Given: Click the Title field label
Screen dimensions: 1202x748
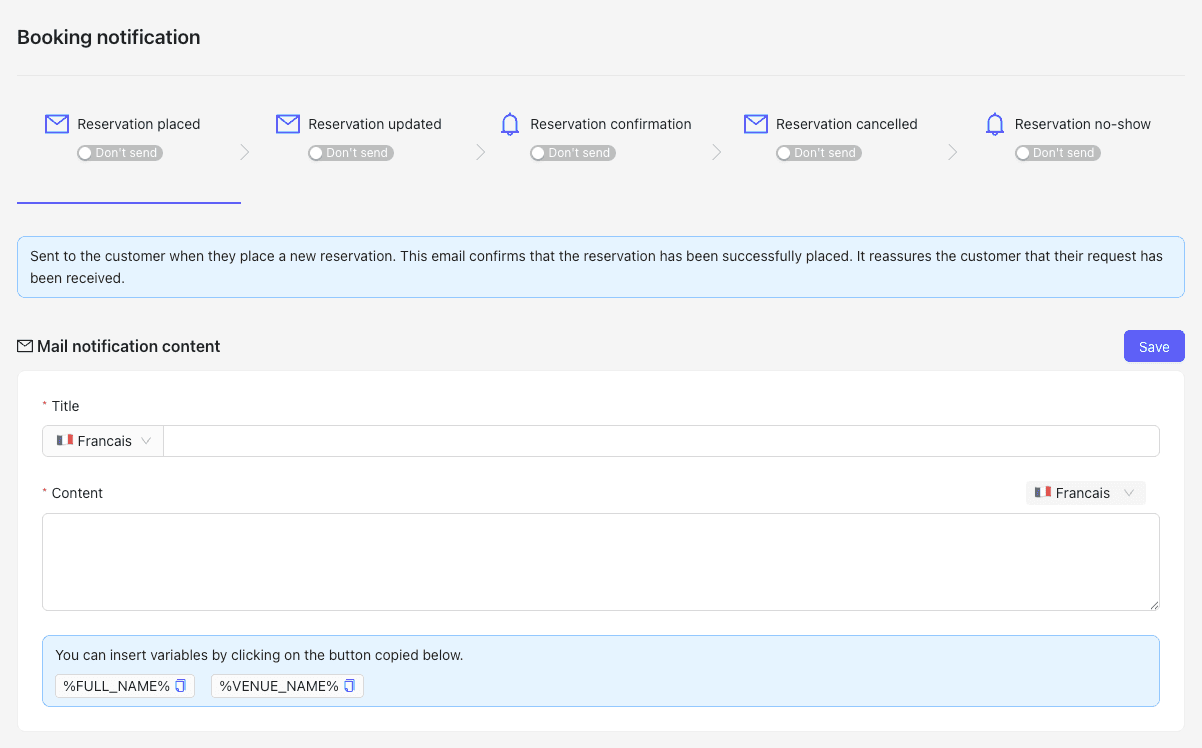Looking at the screenshot, I should (65, 406).
